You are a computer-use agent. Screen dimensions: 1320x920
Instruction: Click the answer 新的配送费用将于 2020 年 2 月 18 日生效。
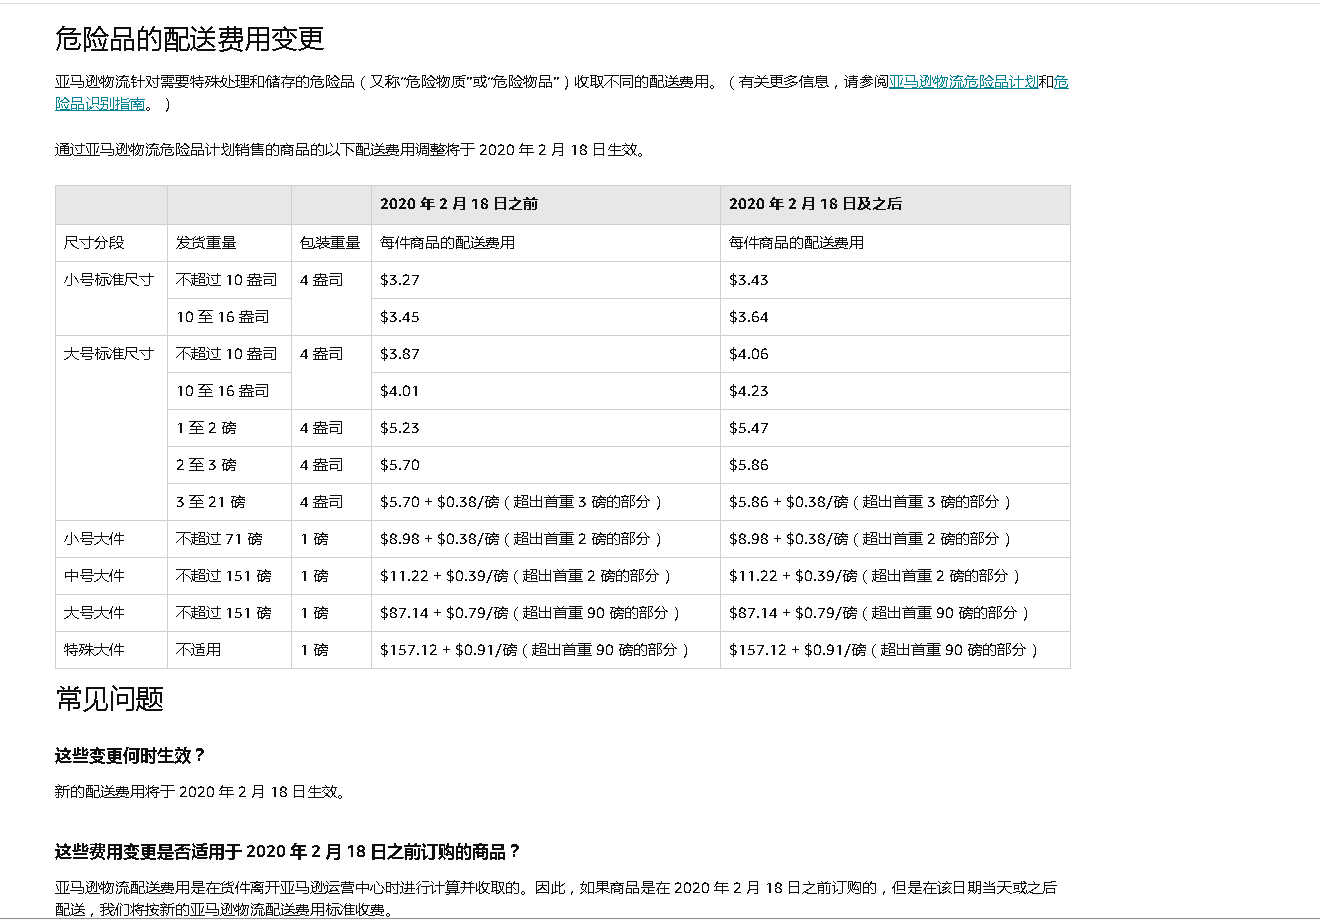tap(201, 792)
